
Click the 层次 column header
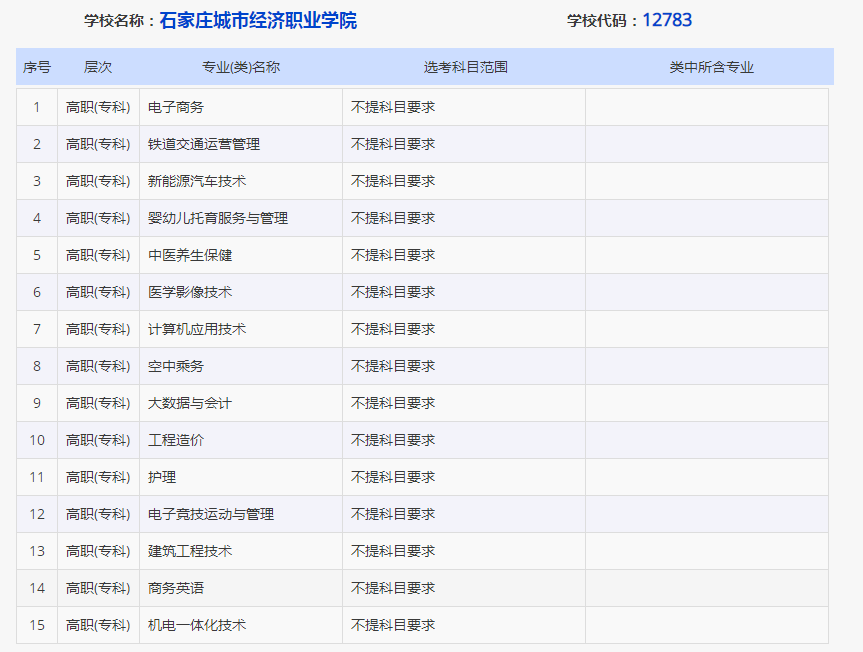[98, 67]
